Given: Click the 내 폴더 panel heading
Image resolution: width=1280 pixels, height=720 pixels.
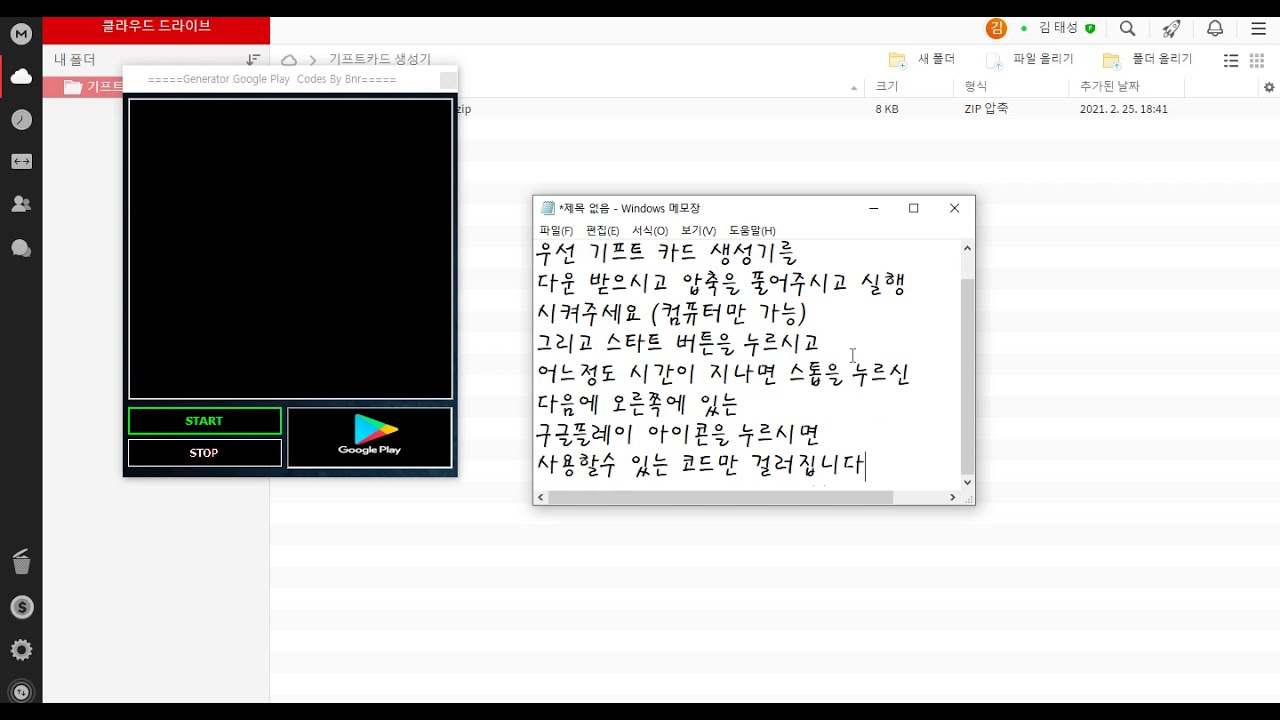Looking at the screenshot, I should [75, 60].
